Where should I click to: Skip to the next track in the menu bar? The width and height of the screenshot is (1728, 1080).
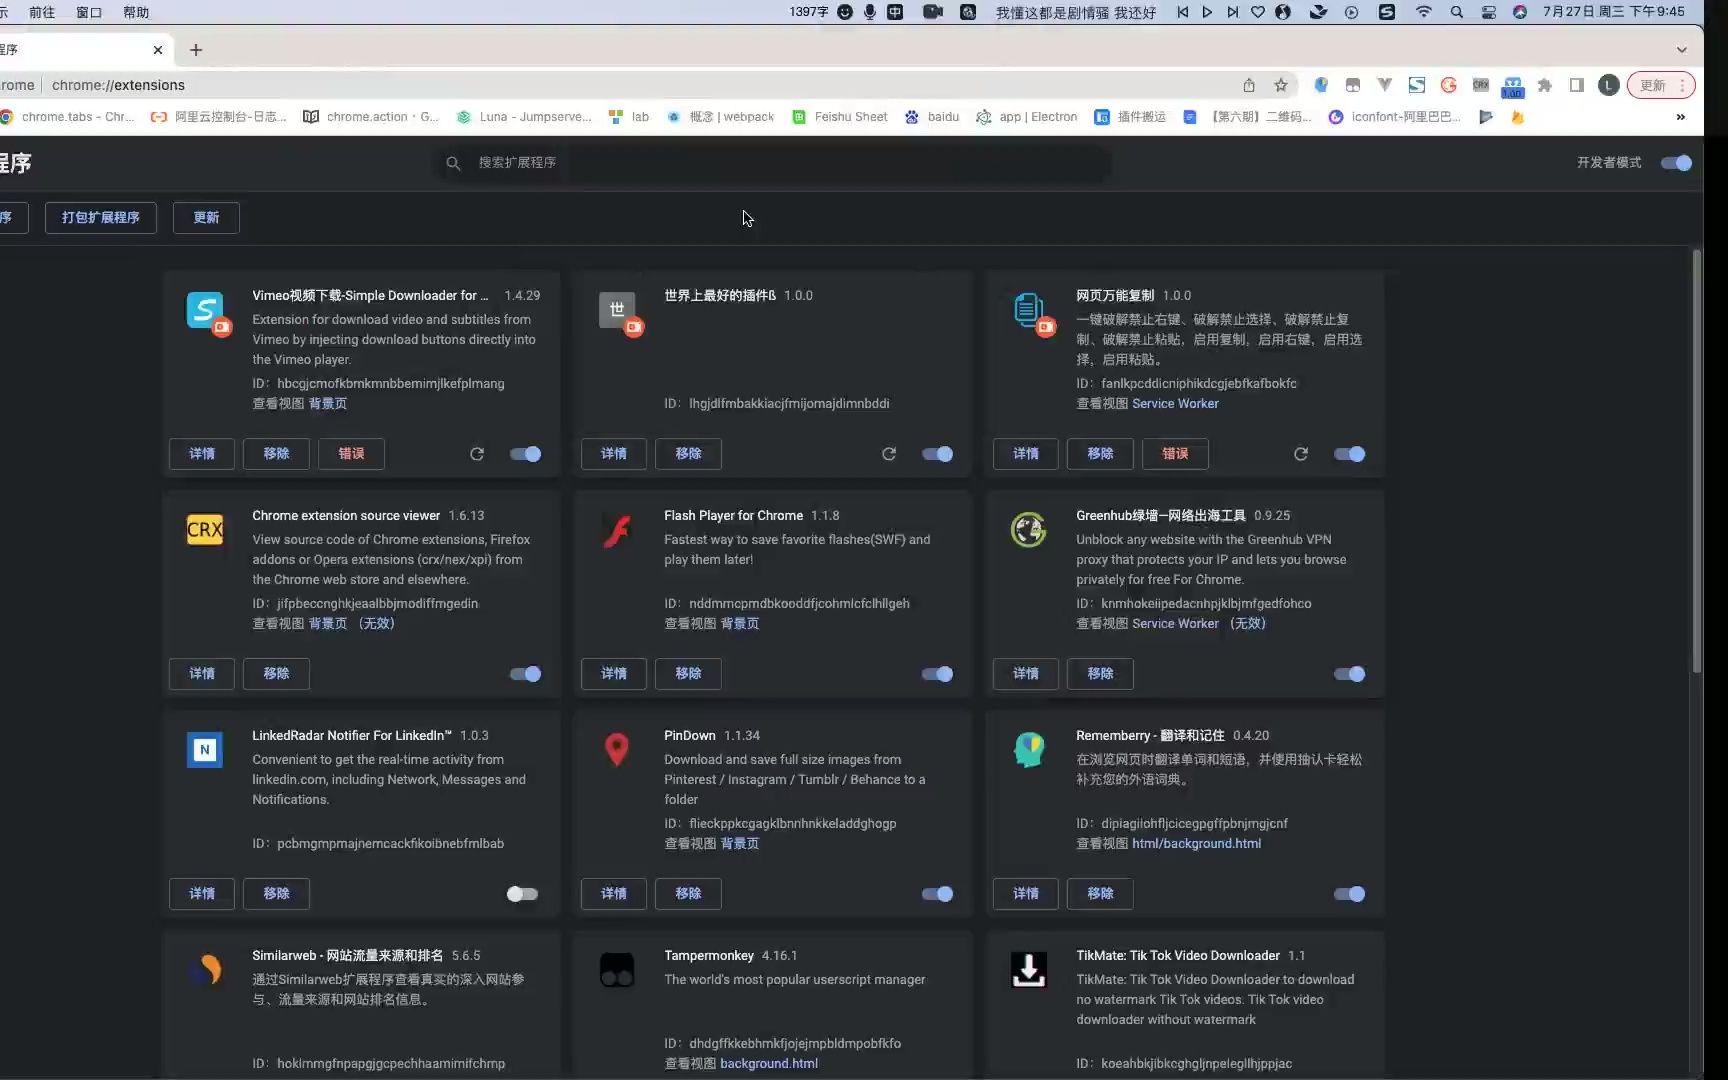(1232, 12)
